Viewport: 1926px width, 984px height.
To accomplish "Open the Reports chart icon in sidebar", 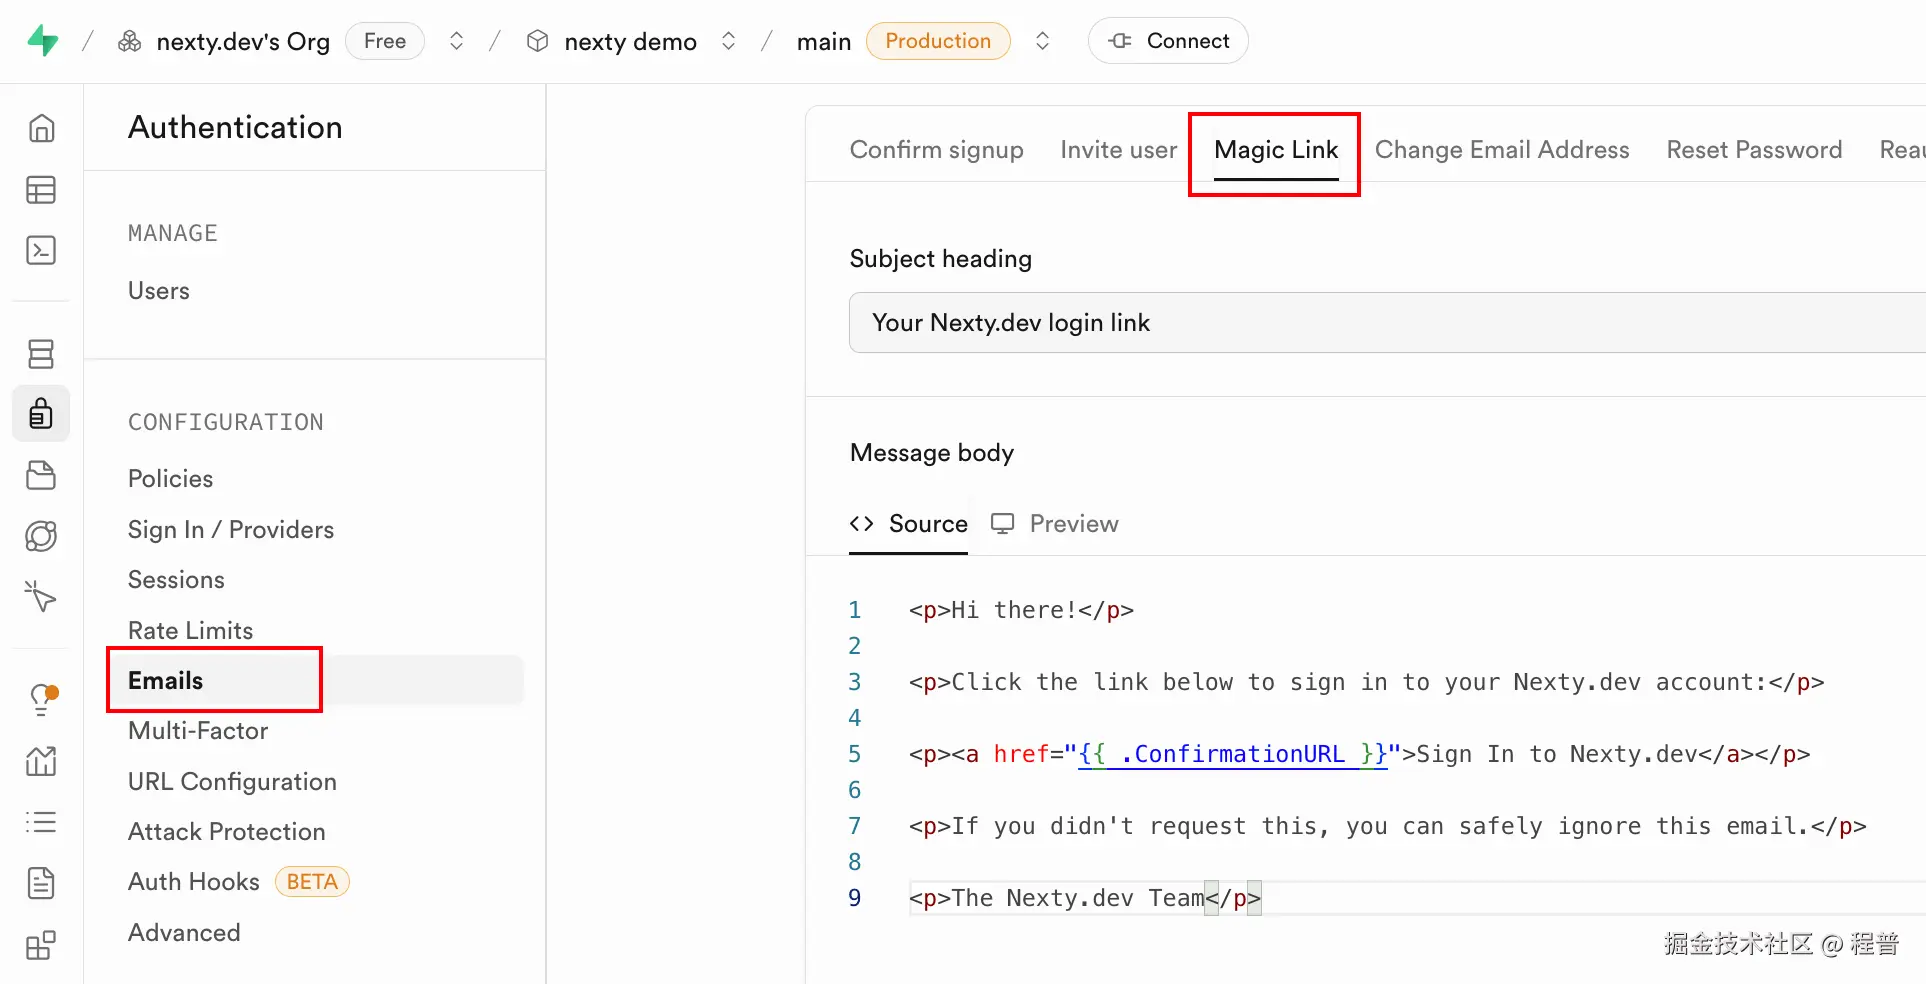I will pos(41,762).
